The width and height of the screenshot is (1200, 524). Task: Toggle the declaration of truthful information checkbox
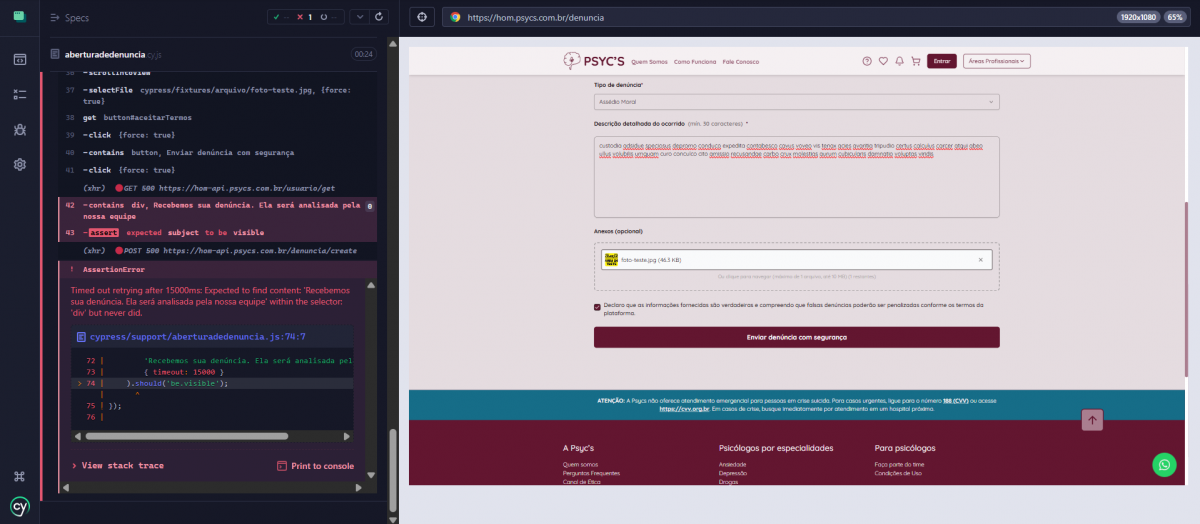click(x=598, y=306)
